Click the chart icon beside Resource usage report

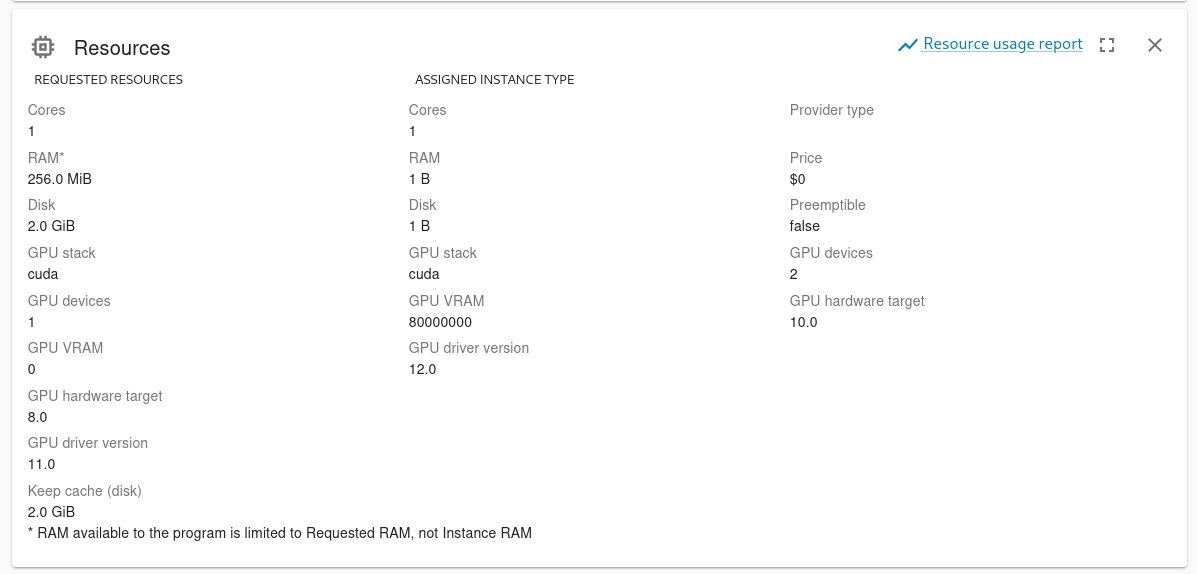pos(908,45)
